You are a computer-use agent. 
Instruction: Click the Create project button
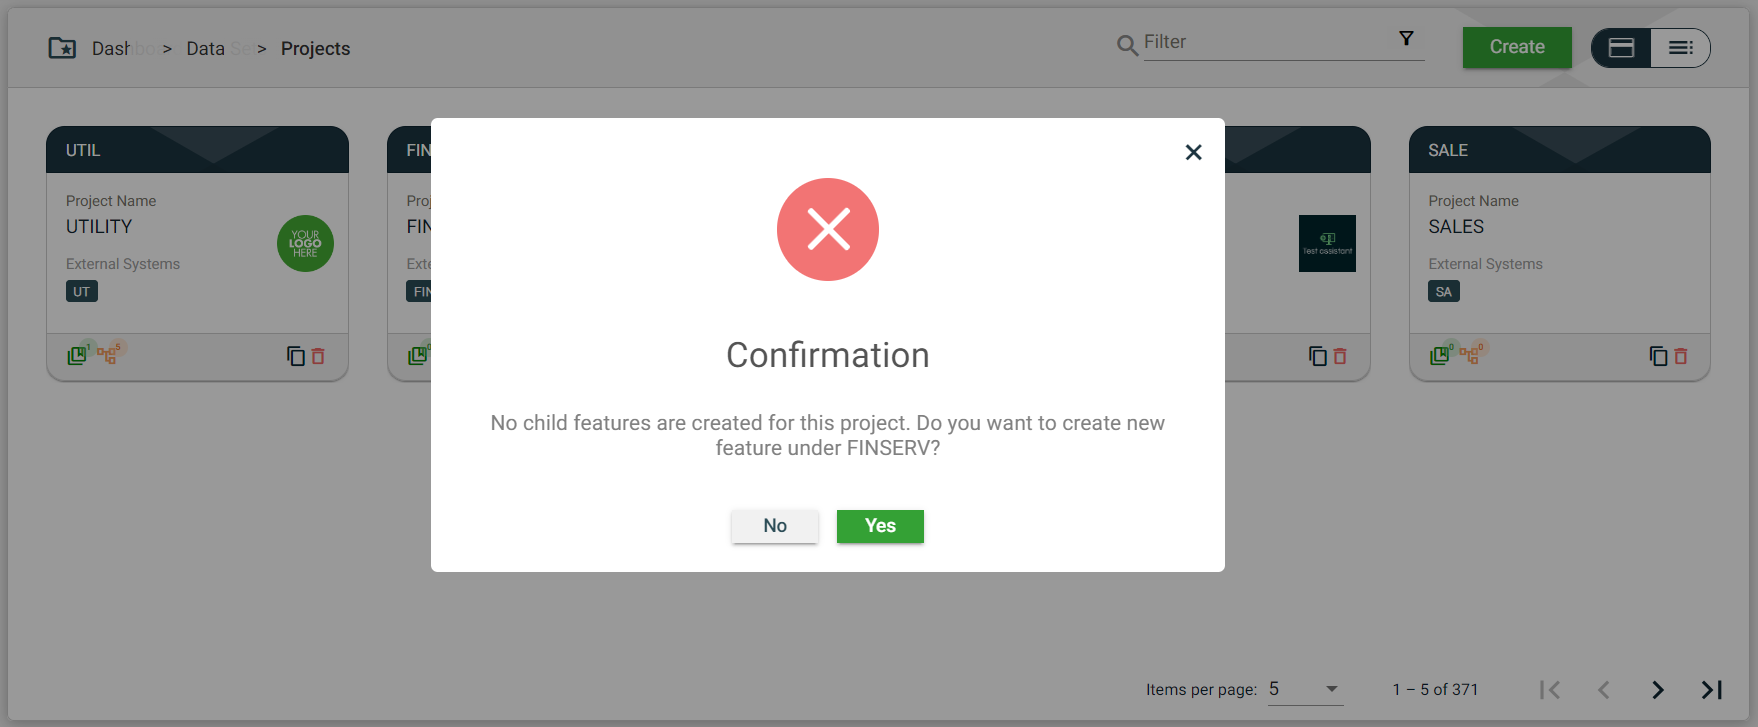point(1516,47)
